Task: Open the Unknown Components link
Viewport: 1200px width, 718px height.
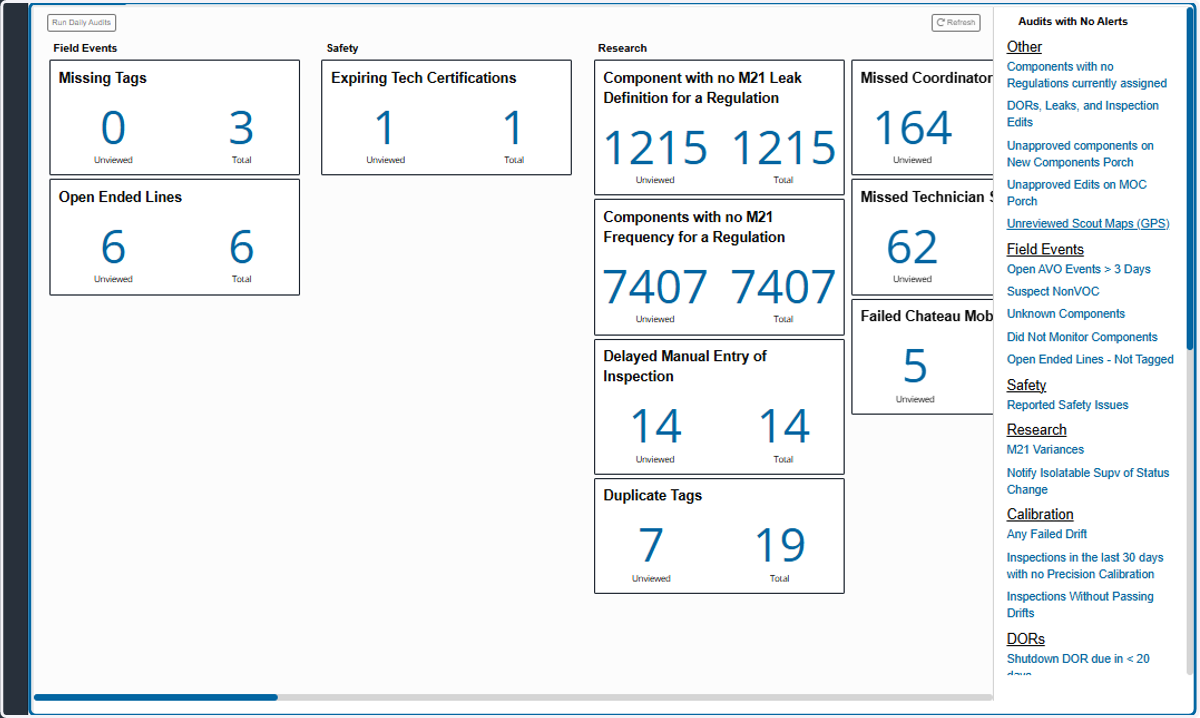Action: point(1066,314)
